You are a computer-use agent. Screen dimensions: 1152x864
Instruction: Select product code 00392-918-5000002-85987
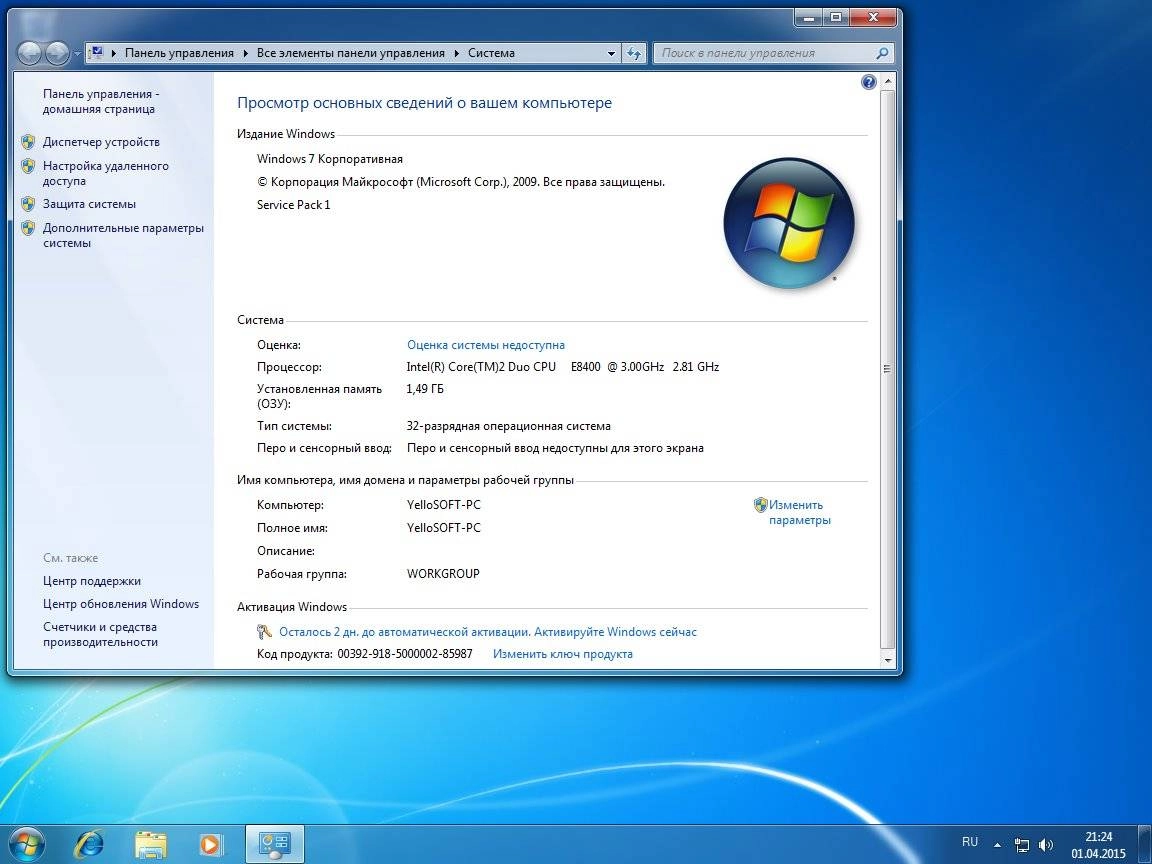tap(405, 654)
